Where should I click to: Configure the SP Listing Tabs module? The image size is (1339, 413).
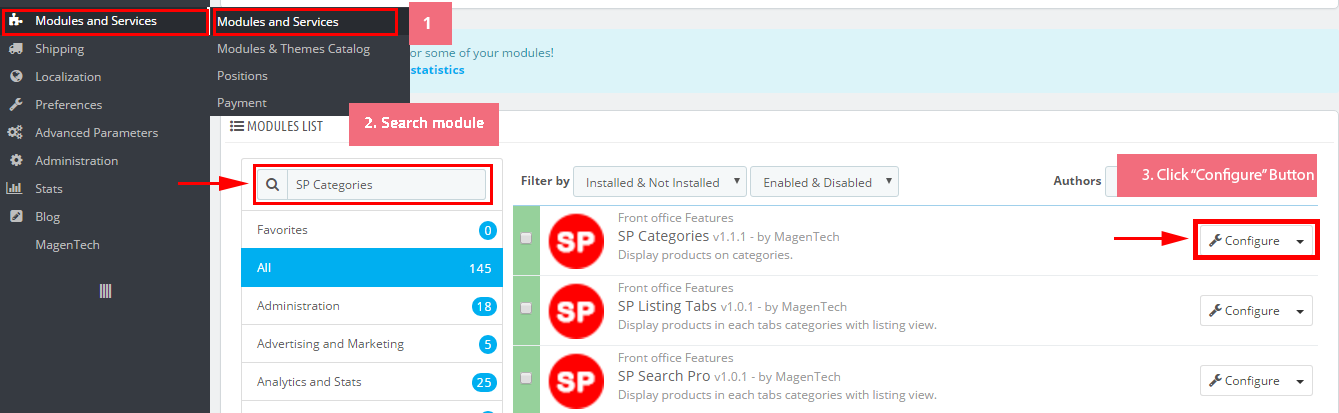[x=1244, y=311]
